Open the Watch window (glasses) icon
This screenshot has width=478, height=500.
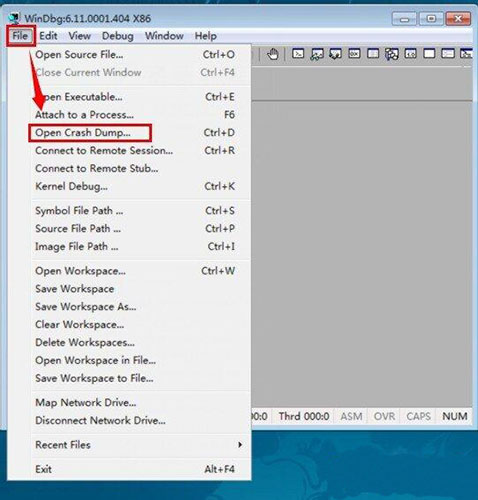point(317,54)
